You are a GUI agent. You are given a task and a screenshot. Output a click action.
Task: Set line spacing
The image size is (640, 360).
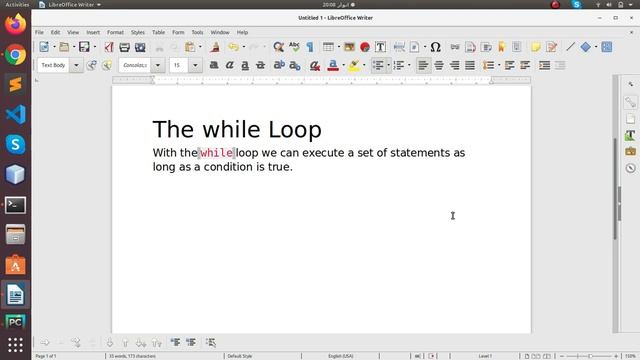coord(488,65)
